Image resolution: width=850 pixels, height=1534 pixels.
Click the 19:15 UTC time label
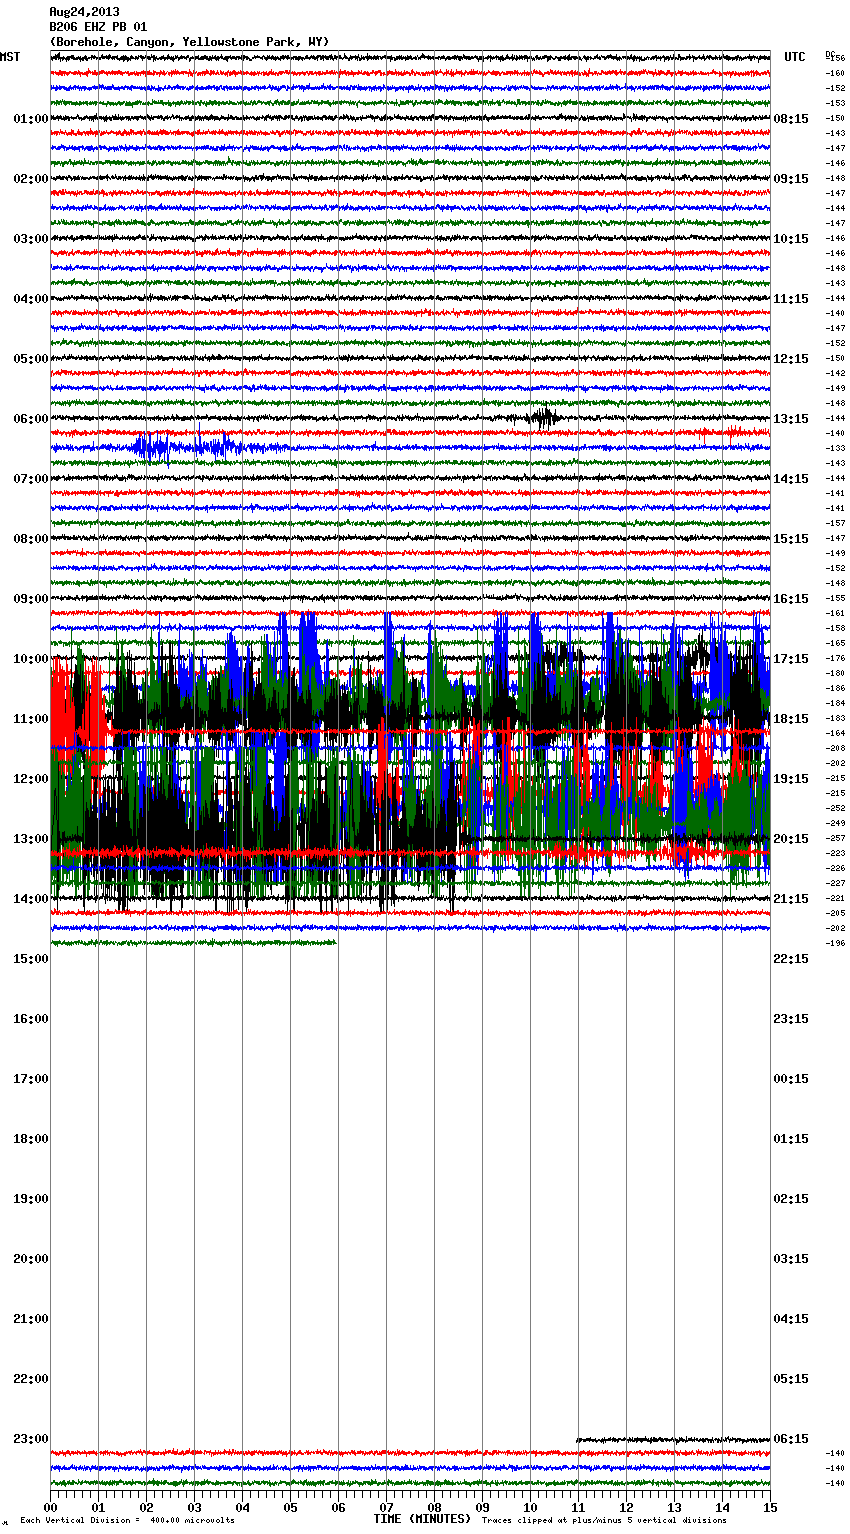coord(791,779)
